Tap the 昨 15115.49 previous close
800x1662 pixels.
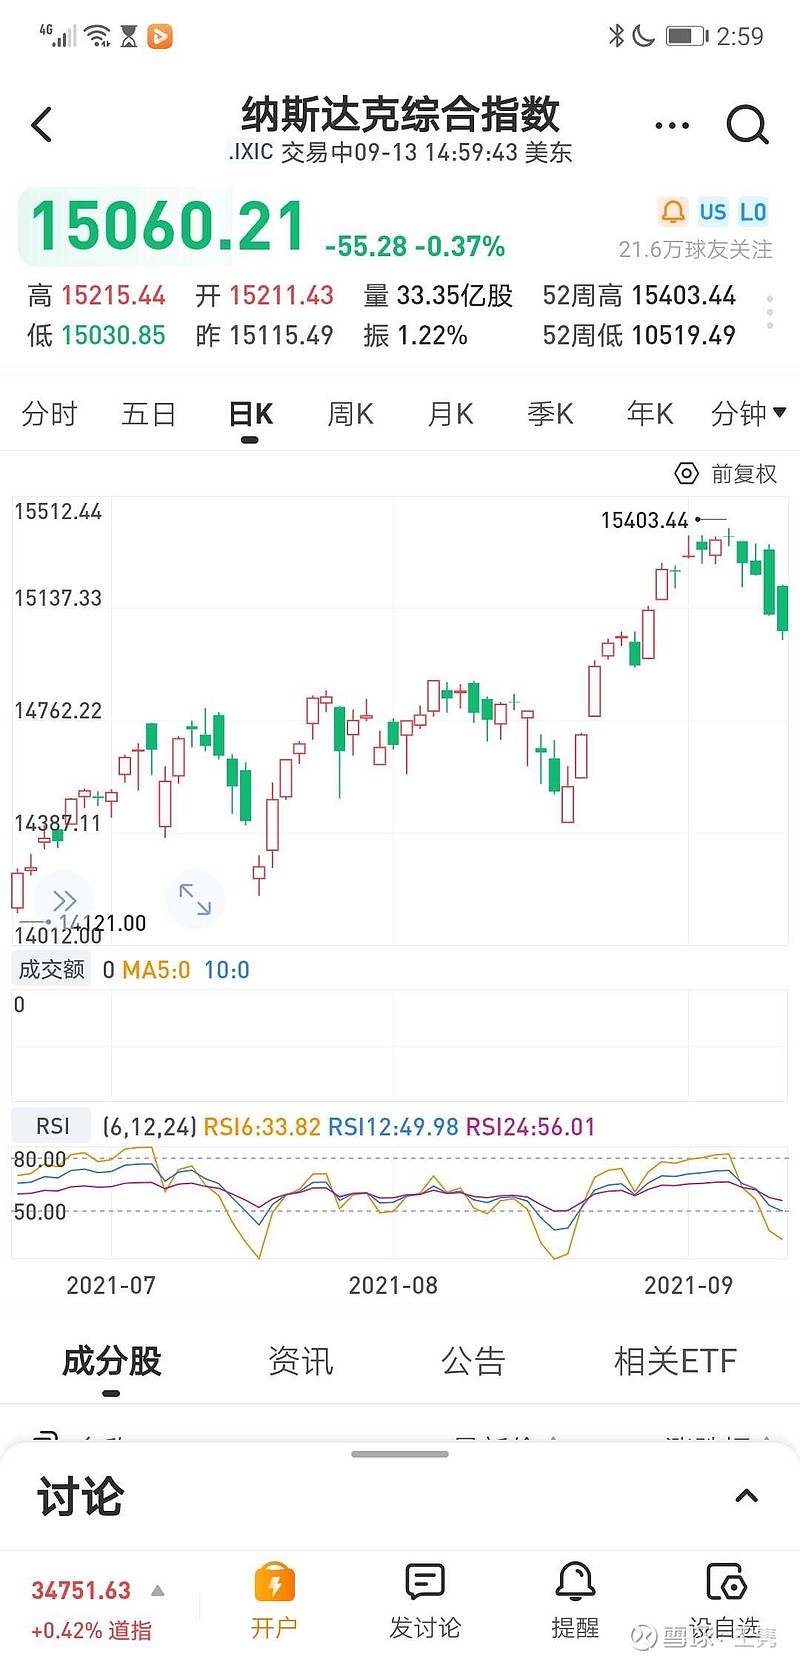coord(265,335)
